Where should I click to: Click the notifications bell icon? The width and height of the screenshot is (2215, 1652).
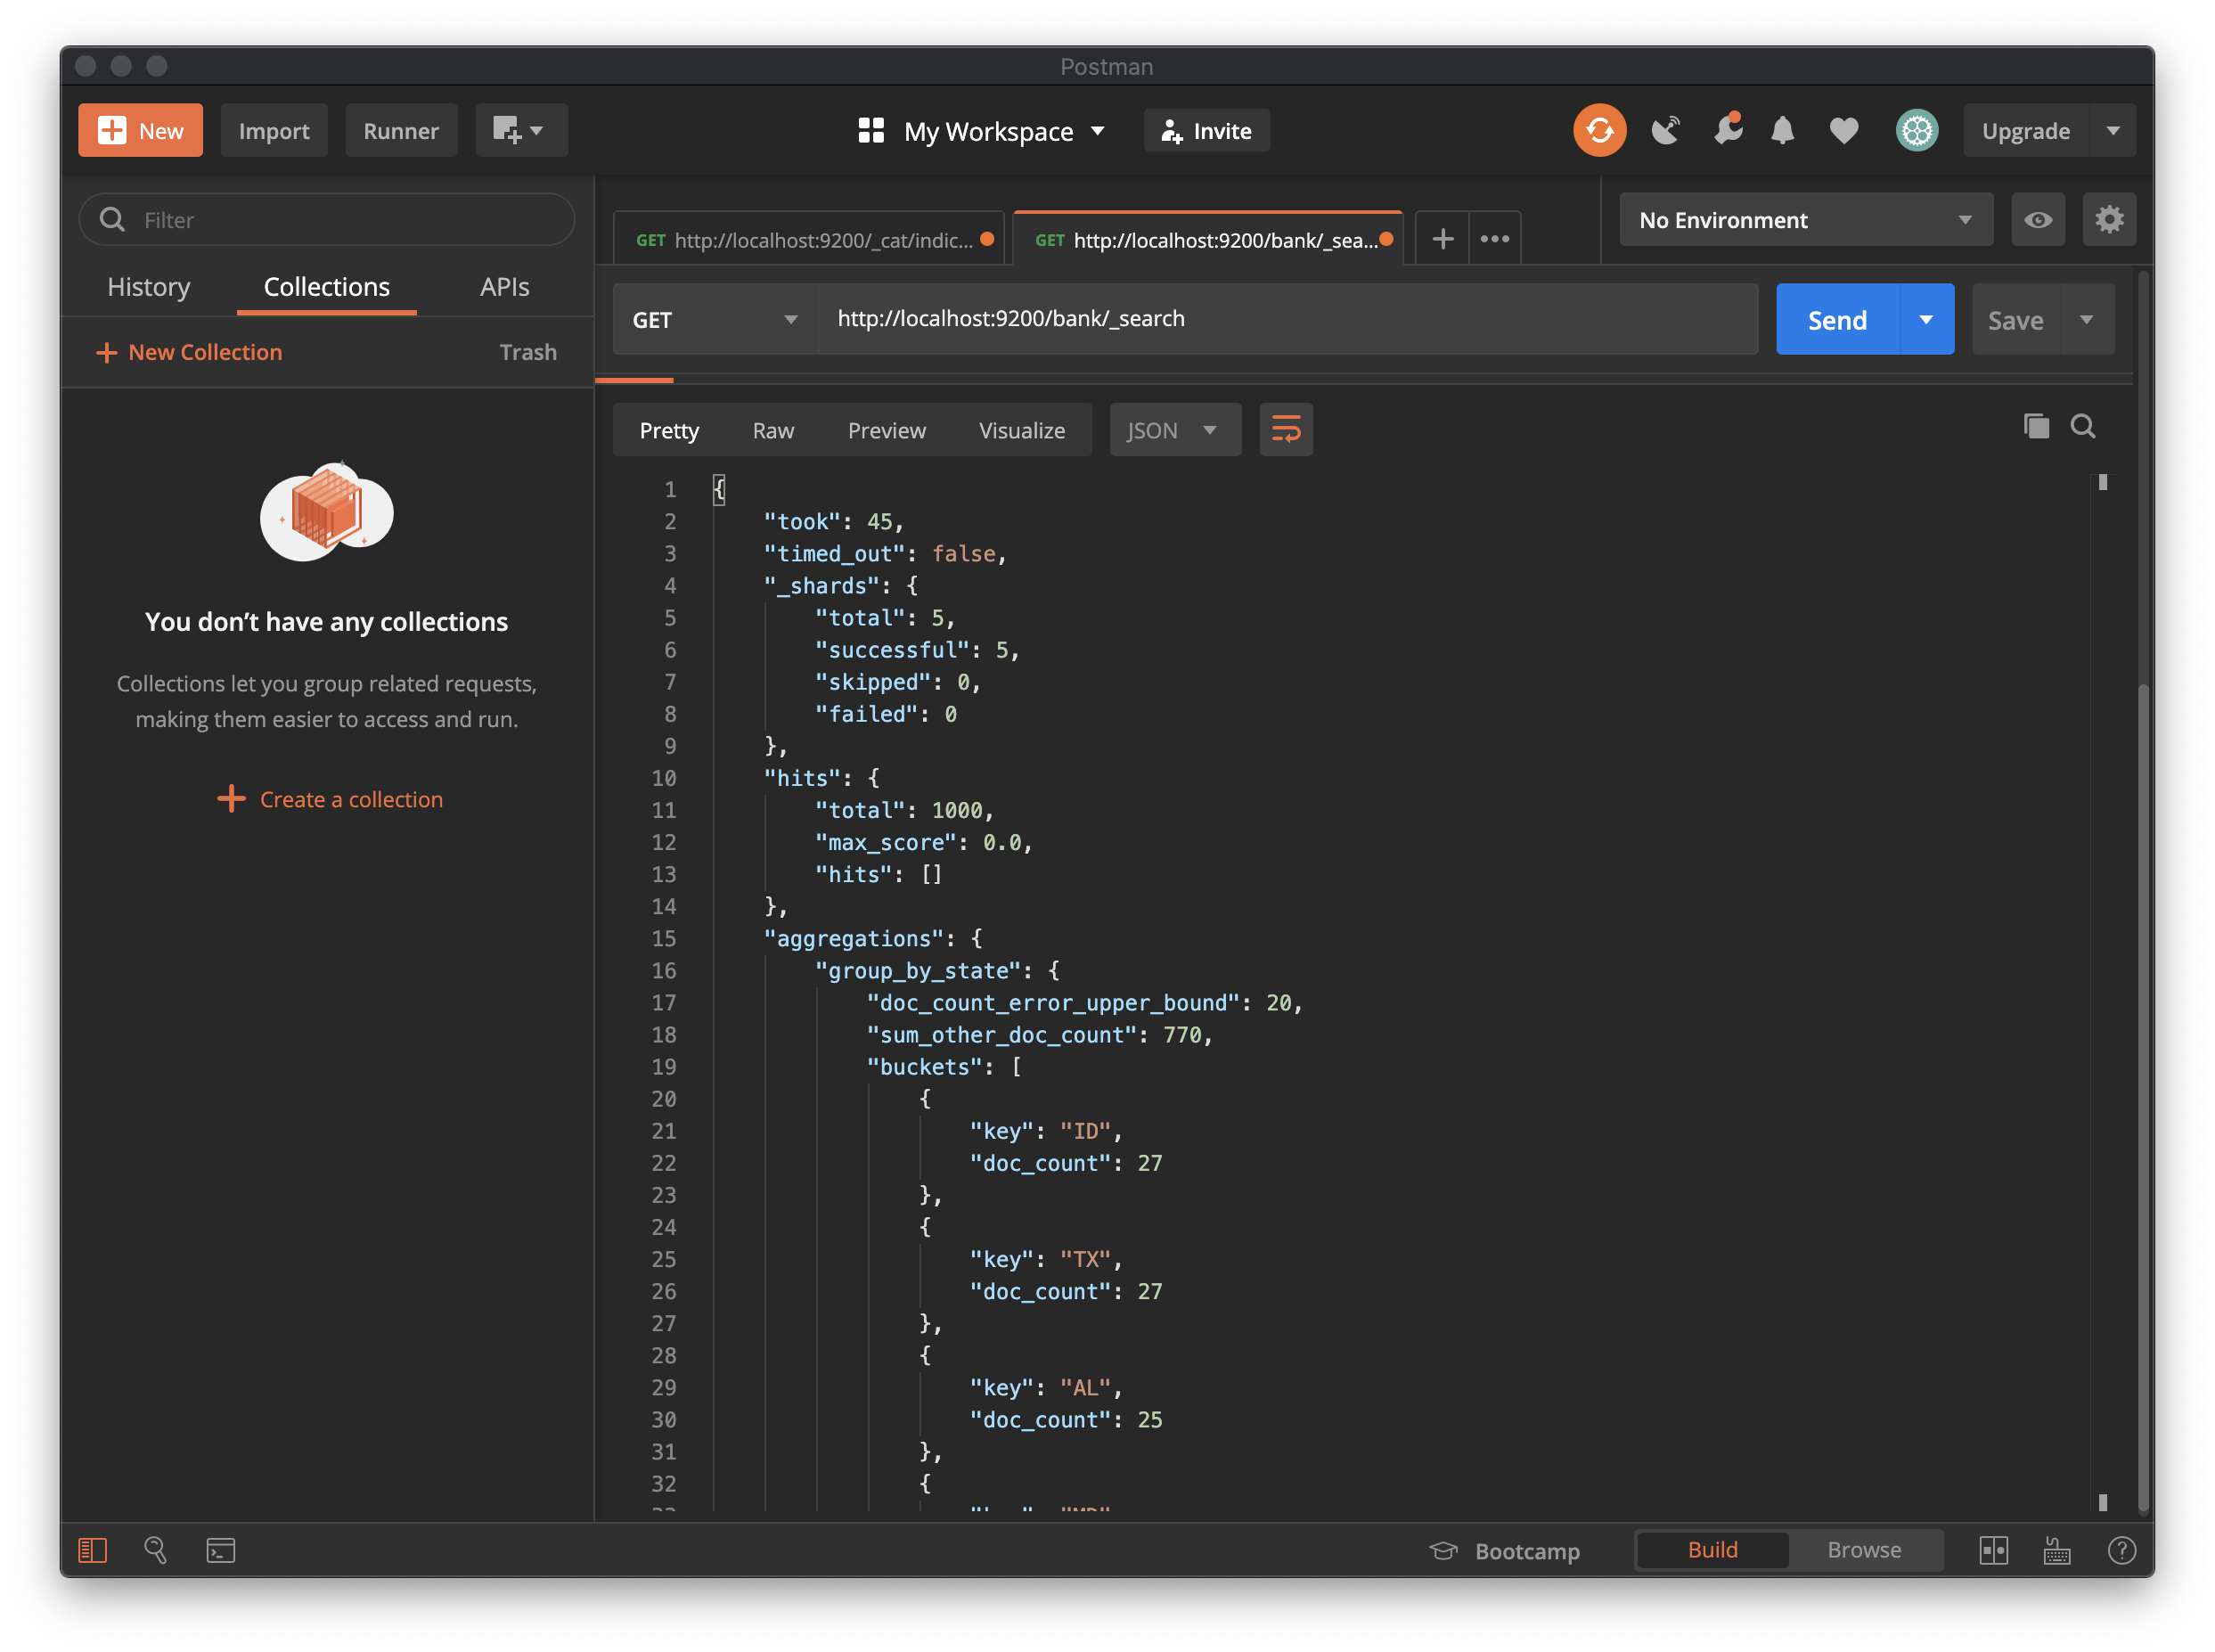tap(1782, 130)
